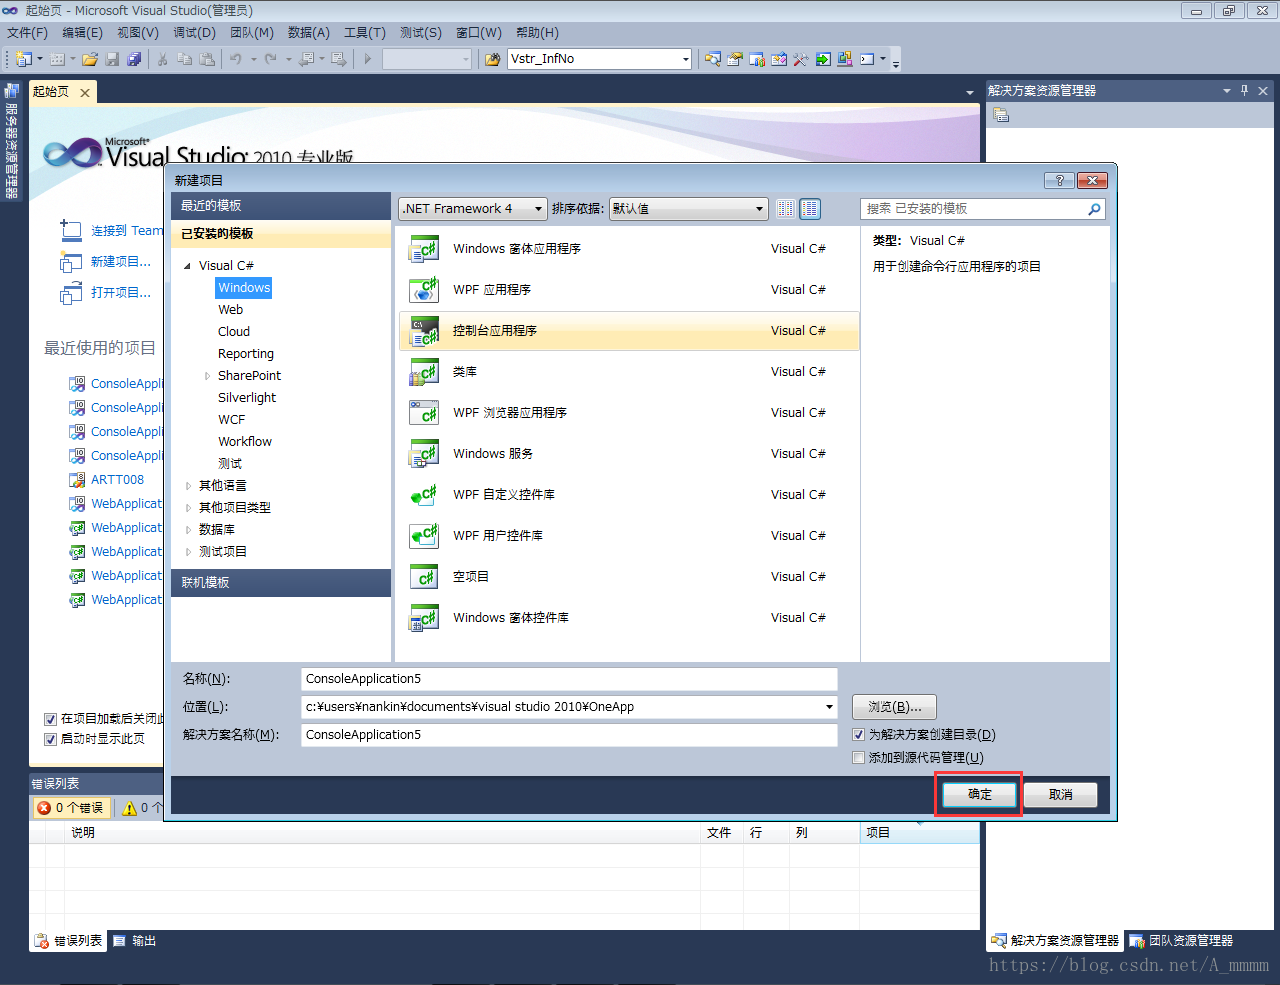1280x985 pixels.
Task: Select the Reporting tree item
Action: [246, 354]
